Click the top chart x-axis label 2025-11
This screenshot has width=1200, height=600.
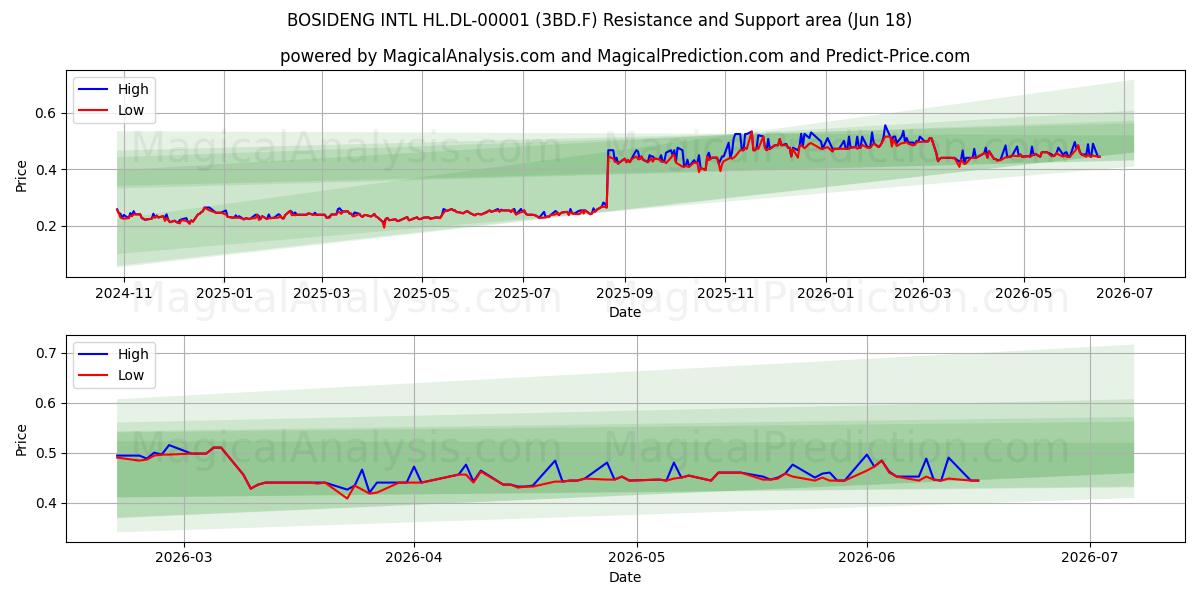coord(725,295)
